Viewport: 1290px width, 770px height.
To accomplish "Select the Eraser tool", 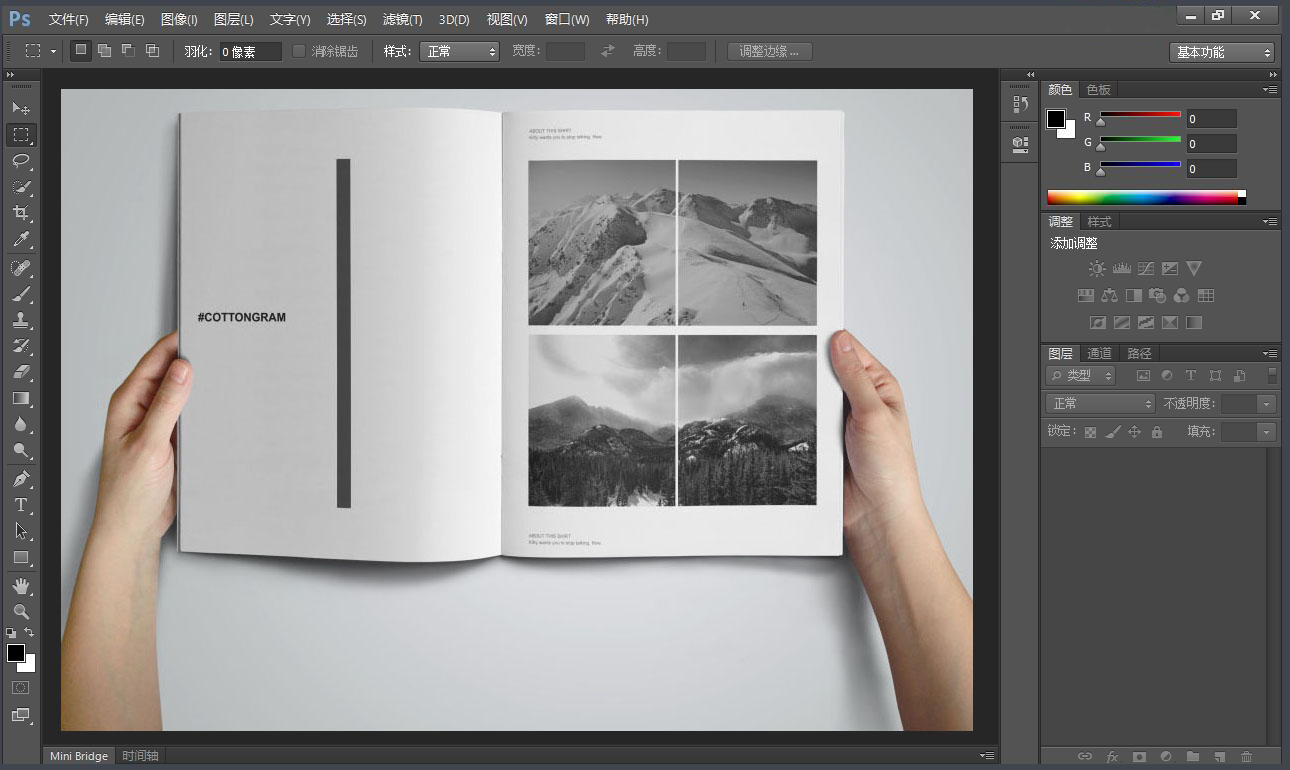I will tap(21, 372).
